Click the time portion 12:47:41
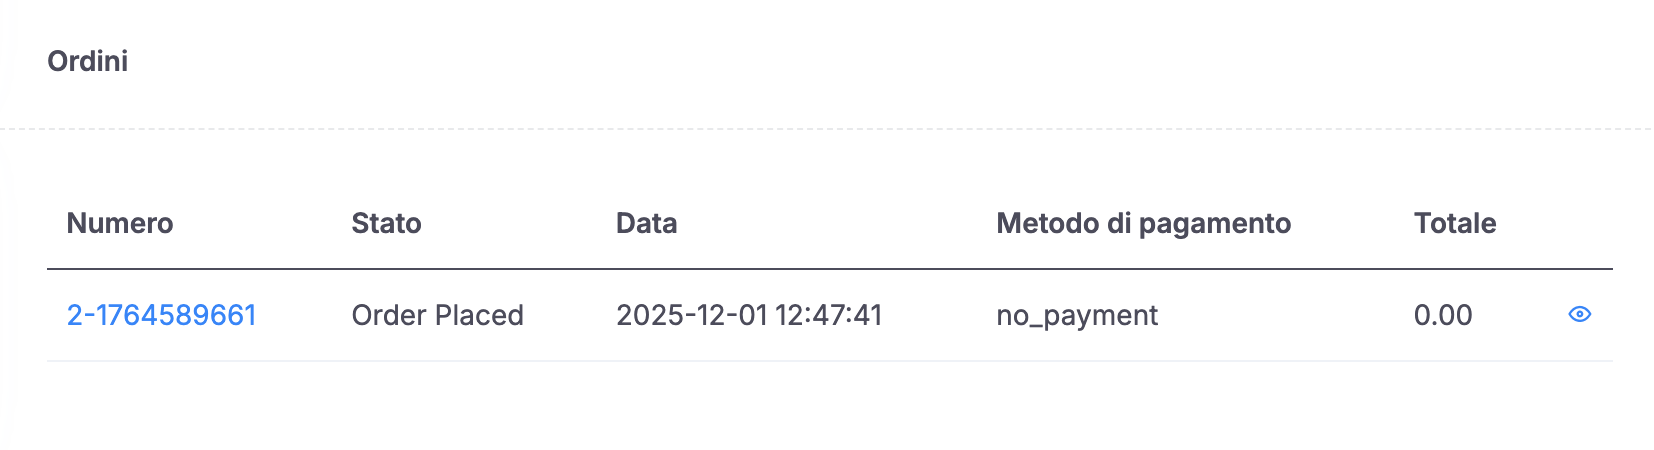 click(829, 315)
